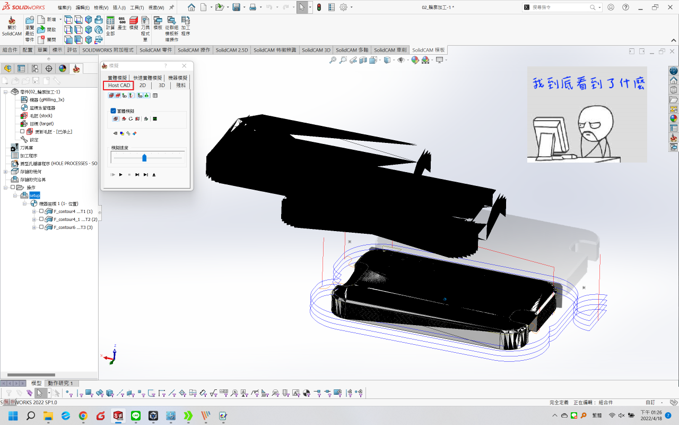Open the SolidCAM Manager tab icon in panel
Image resolution: width=679 pixels, height=425 pixels.
click(76, 69)
